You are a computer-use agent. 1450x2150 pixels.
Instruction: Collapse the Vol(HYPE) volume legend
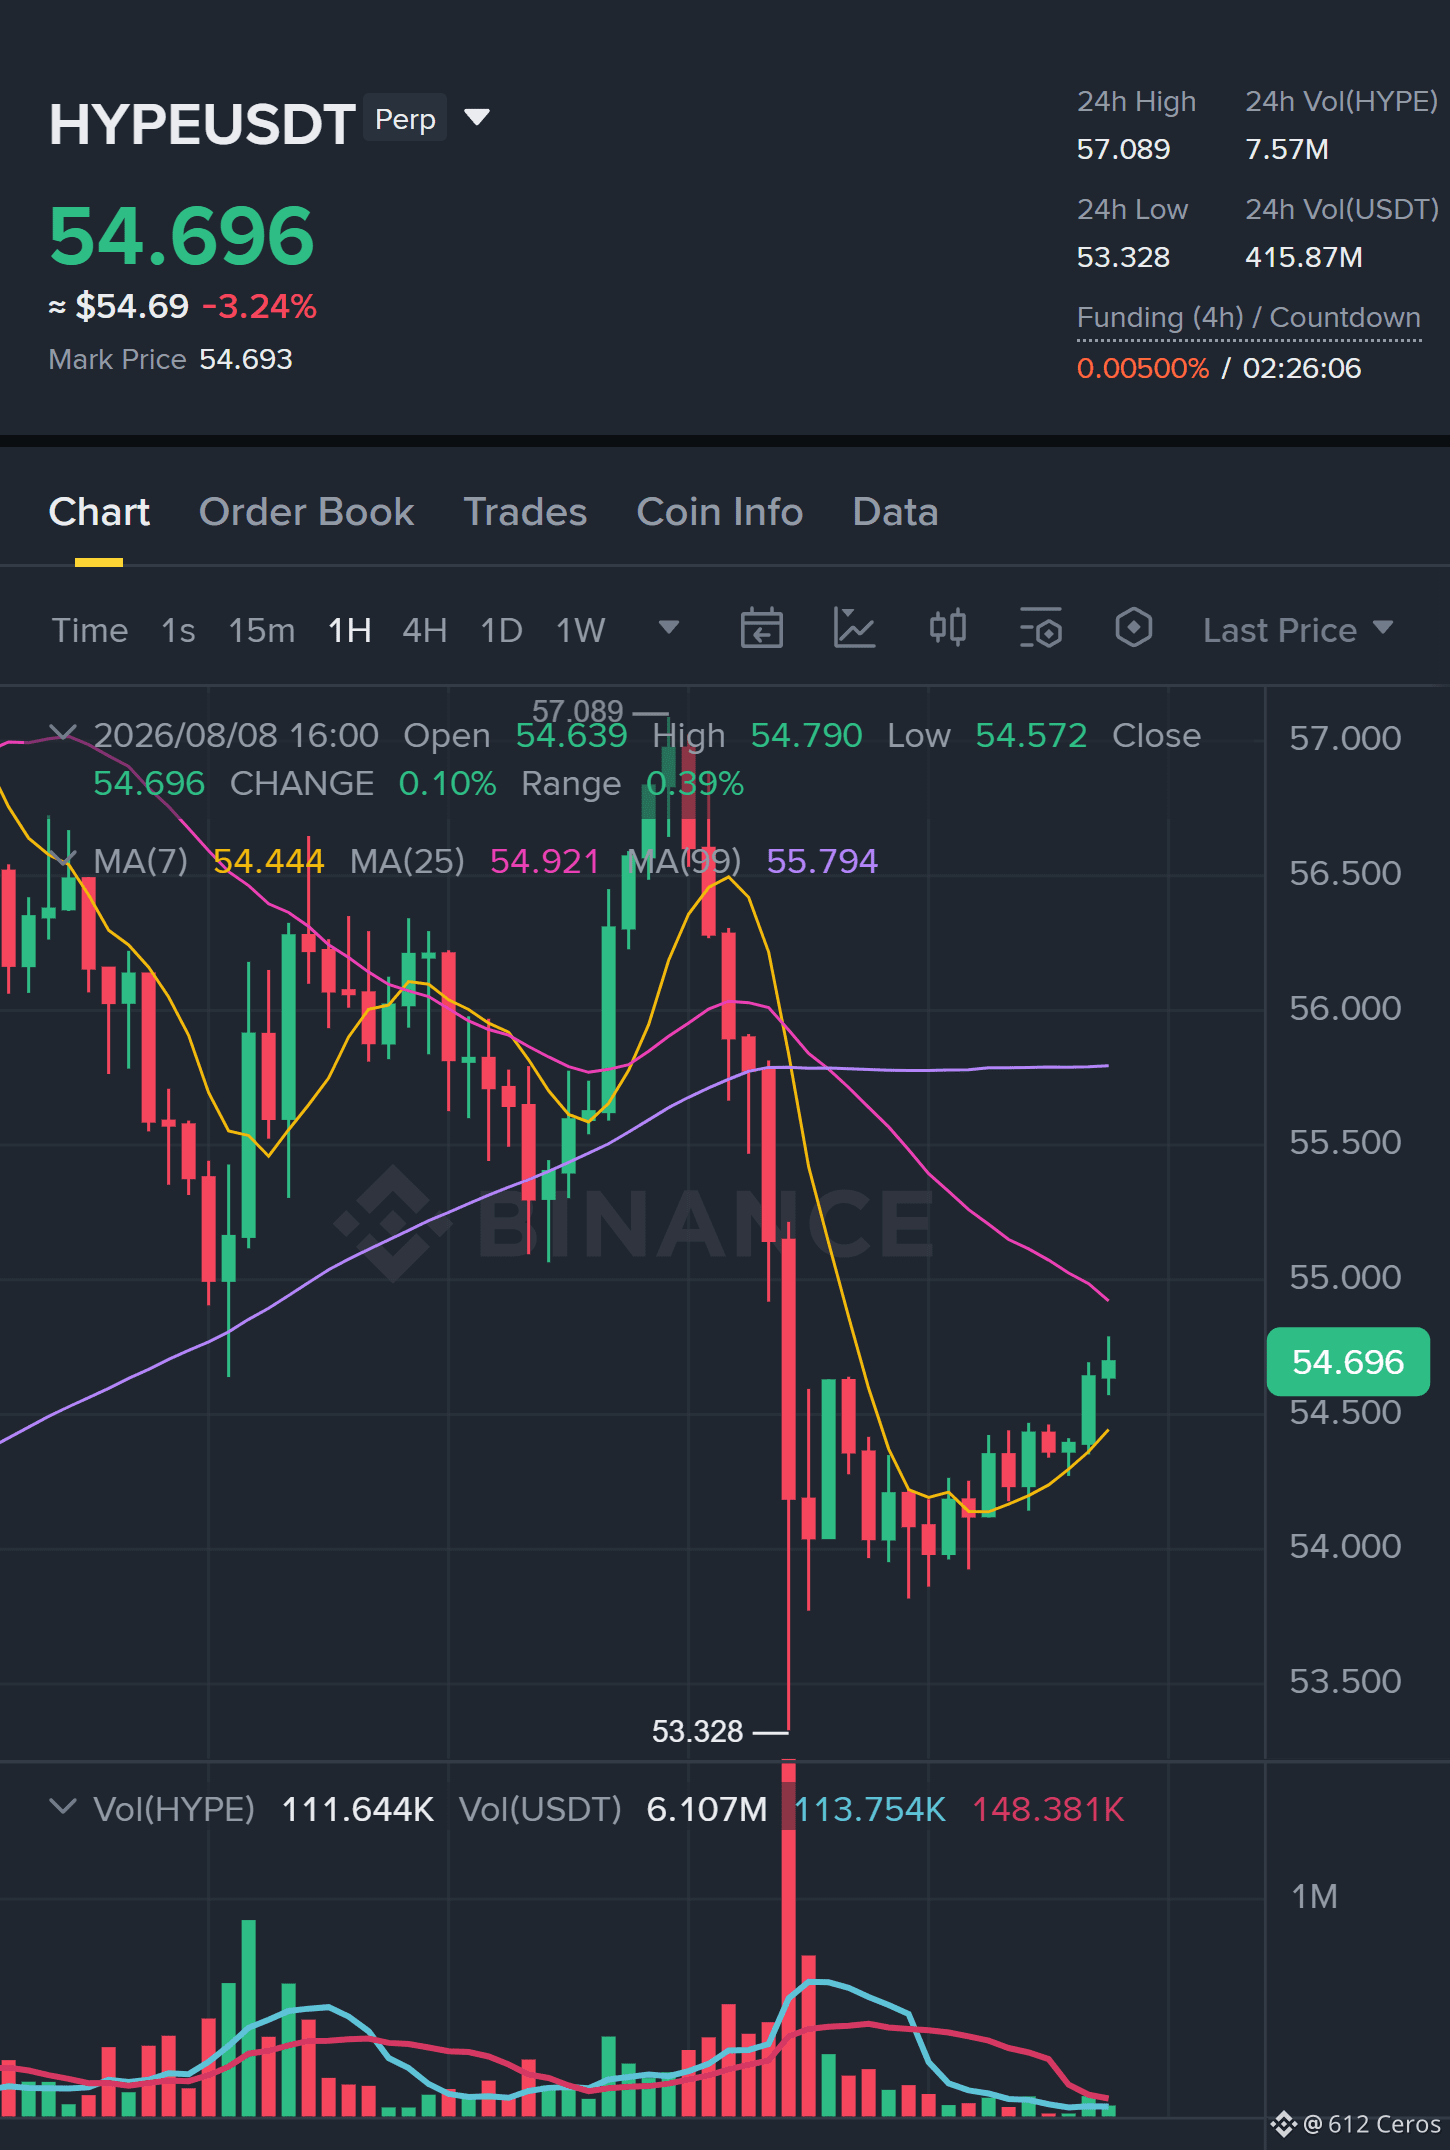pos(63,1808)
